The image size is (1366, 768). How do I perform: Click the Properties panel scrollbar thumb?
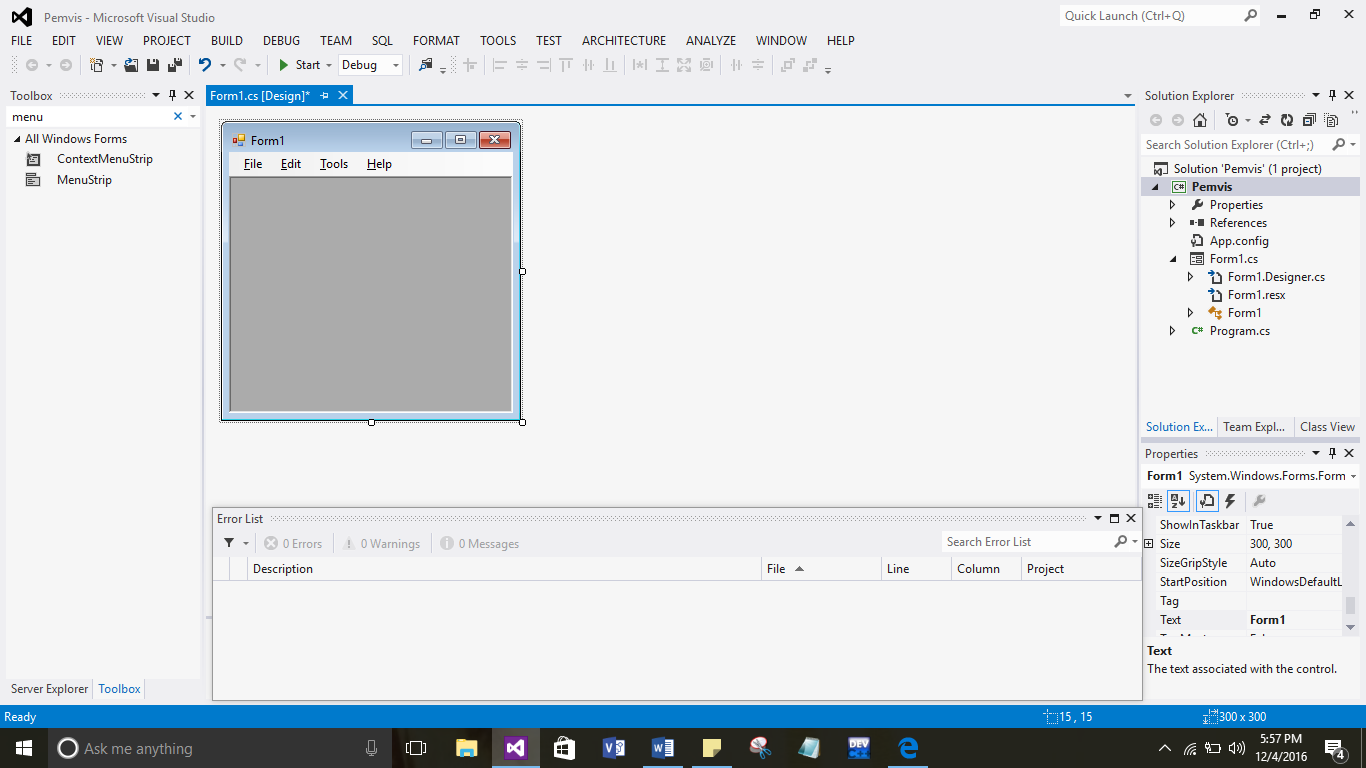pos(1350,605)
